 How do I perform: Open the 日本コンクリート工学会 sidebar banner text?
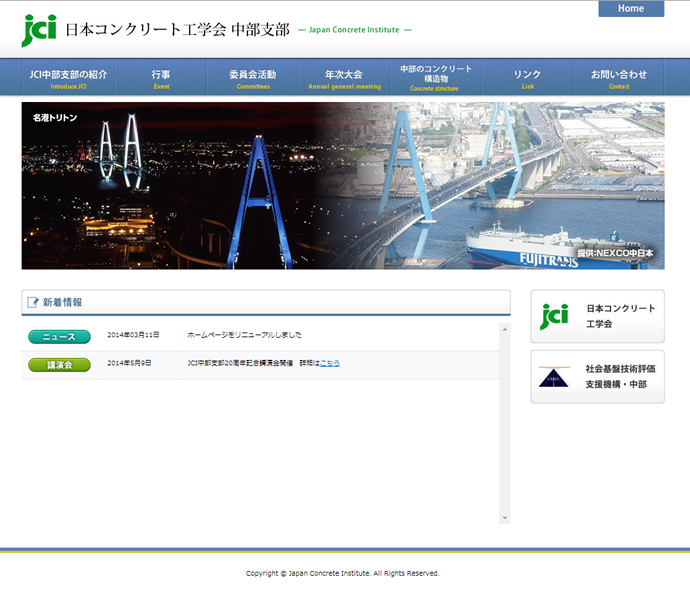coord(620,316)
